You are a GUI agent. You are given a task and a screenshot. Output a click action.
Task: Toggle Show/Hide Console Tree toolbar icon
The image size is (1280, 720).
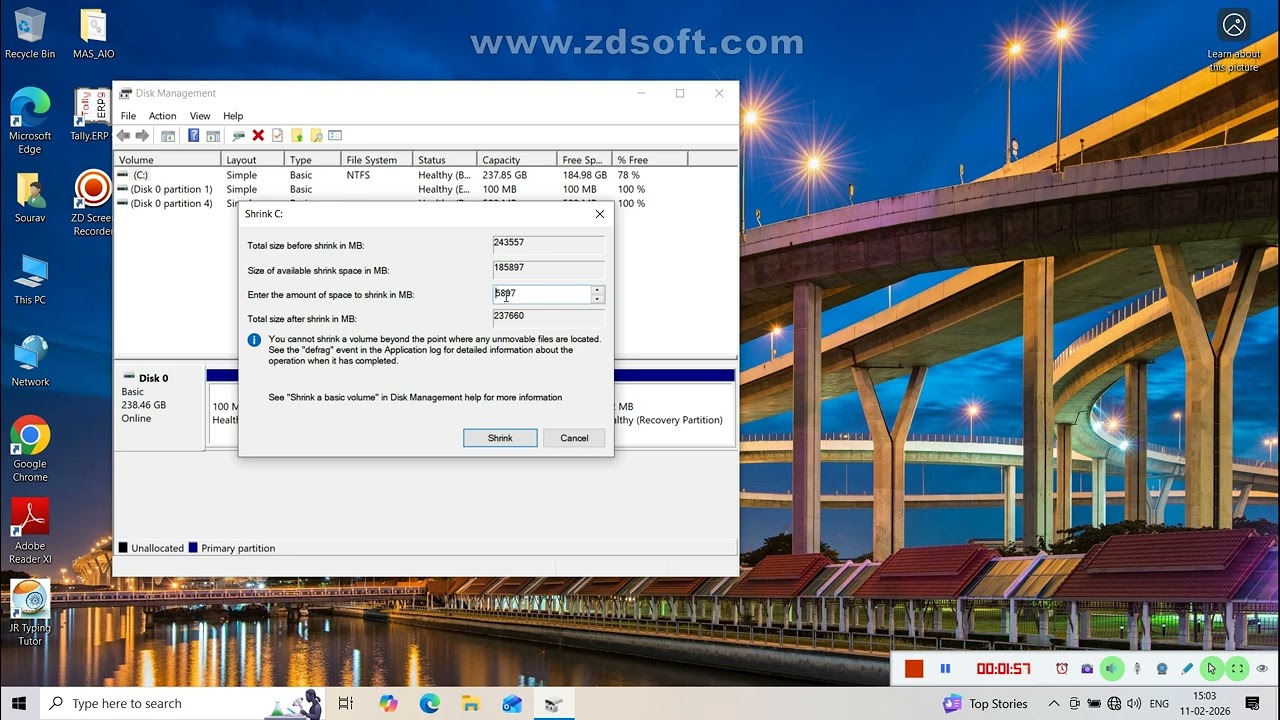pyautogui.click(x=168, y=135)
